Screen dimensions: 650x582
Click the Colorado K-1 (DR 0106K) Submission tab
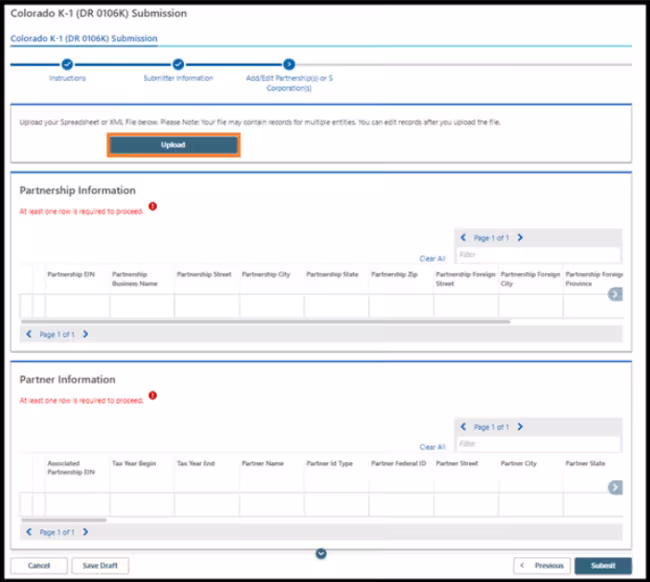84,39
